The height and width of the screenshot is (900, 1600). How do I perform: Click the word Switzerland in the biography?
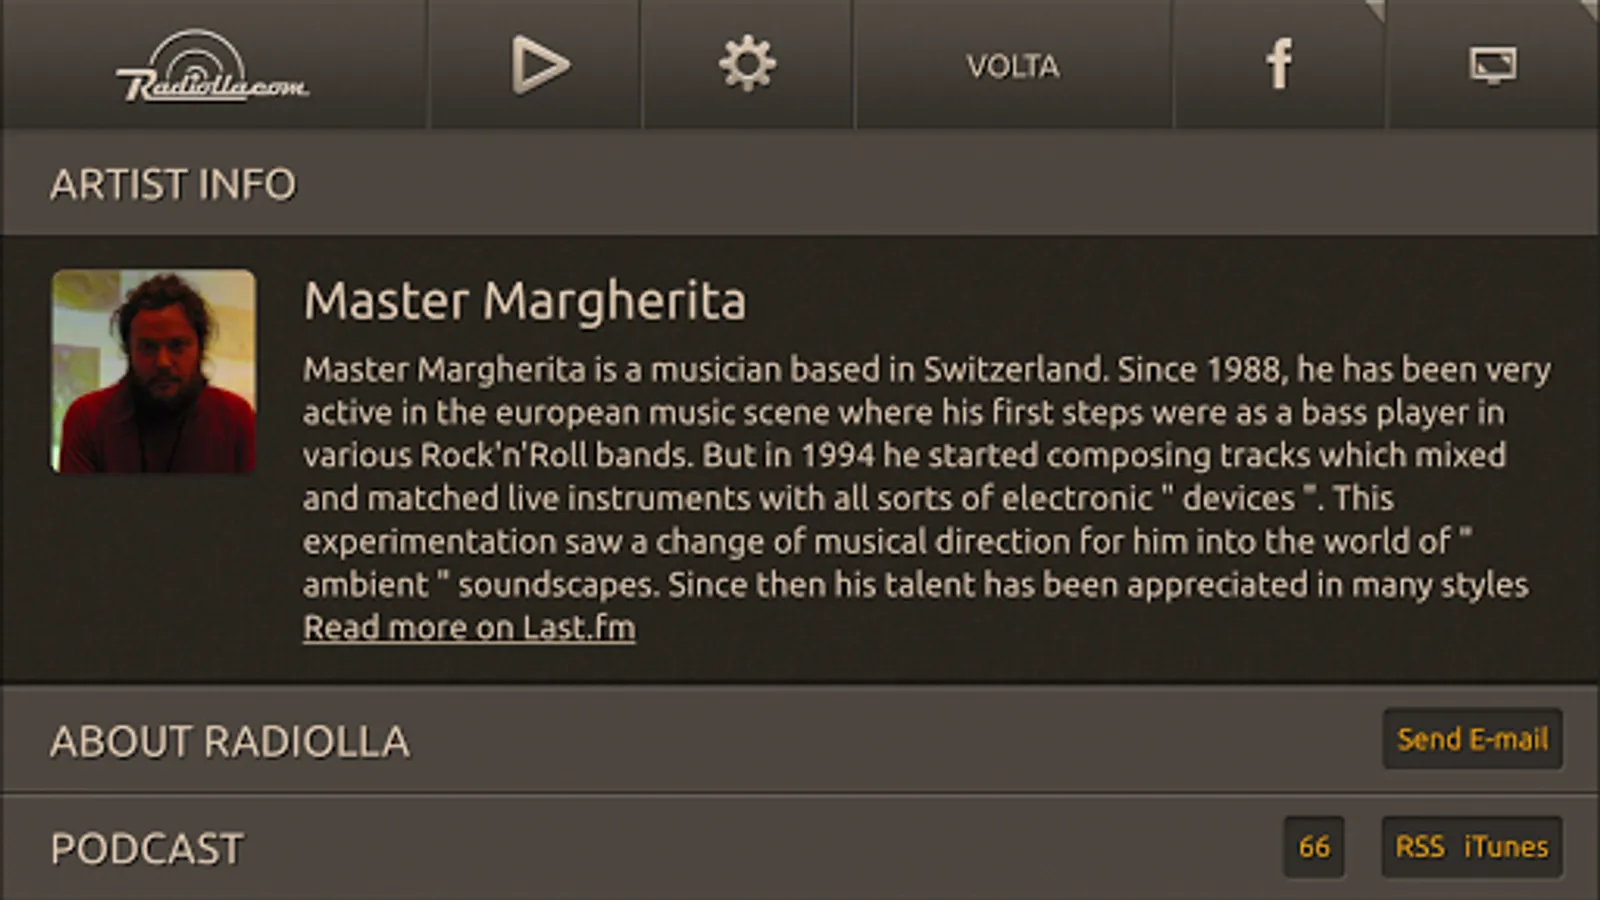[x=1014, y=370]
